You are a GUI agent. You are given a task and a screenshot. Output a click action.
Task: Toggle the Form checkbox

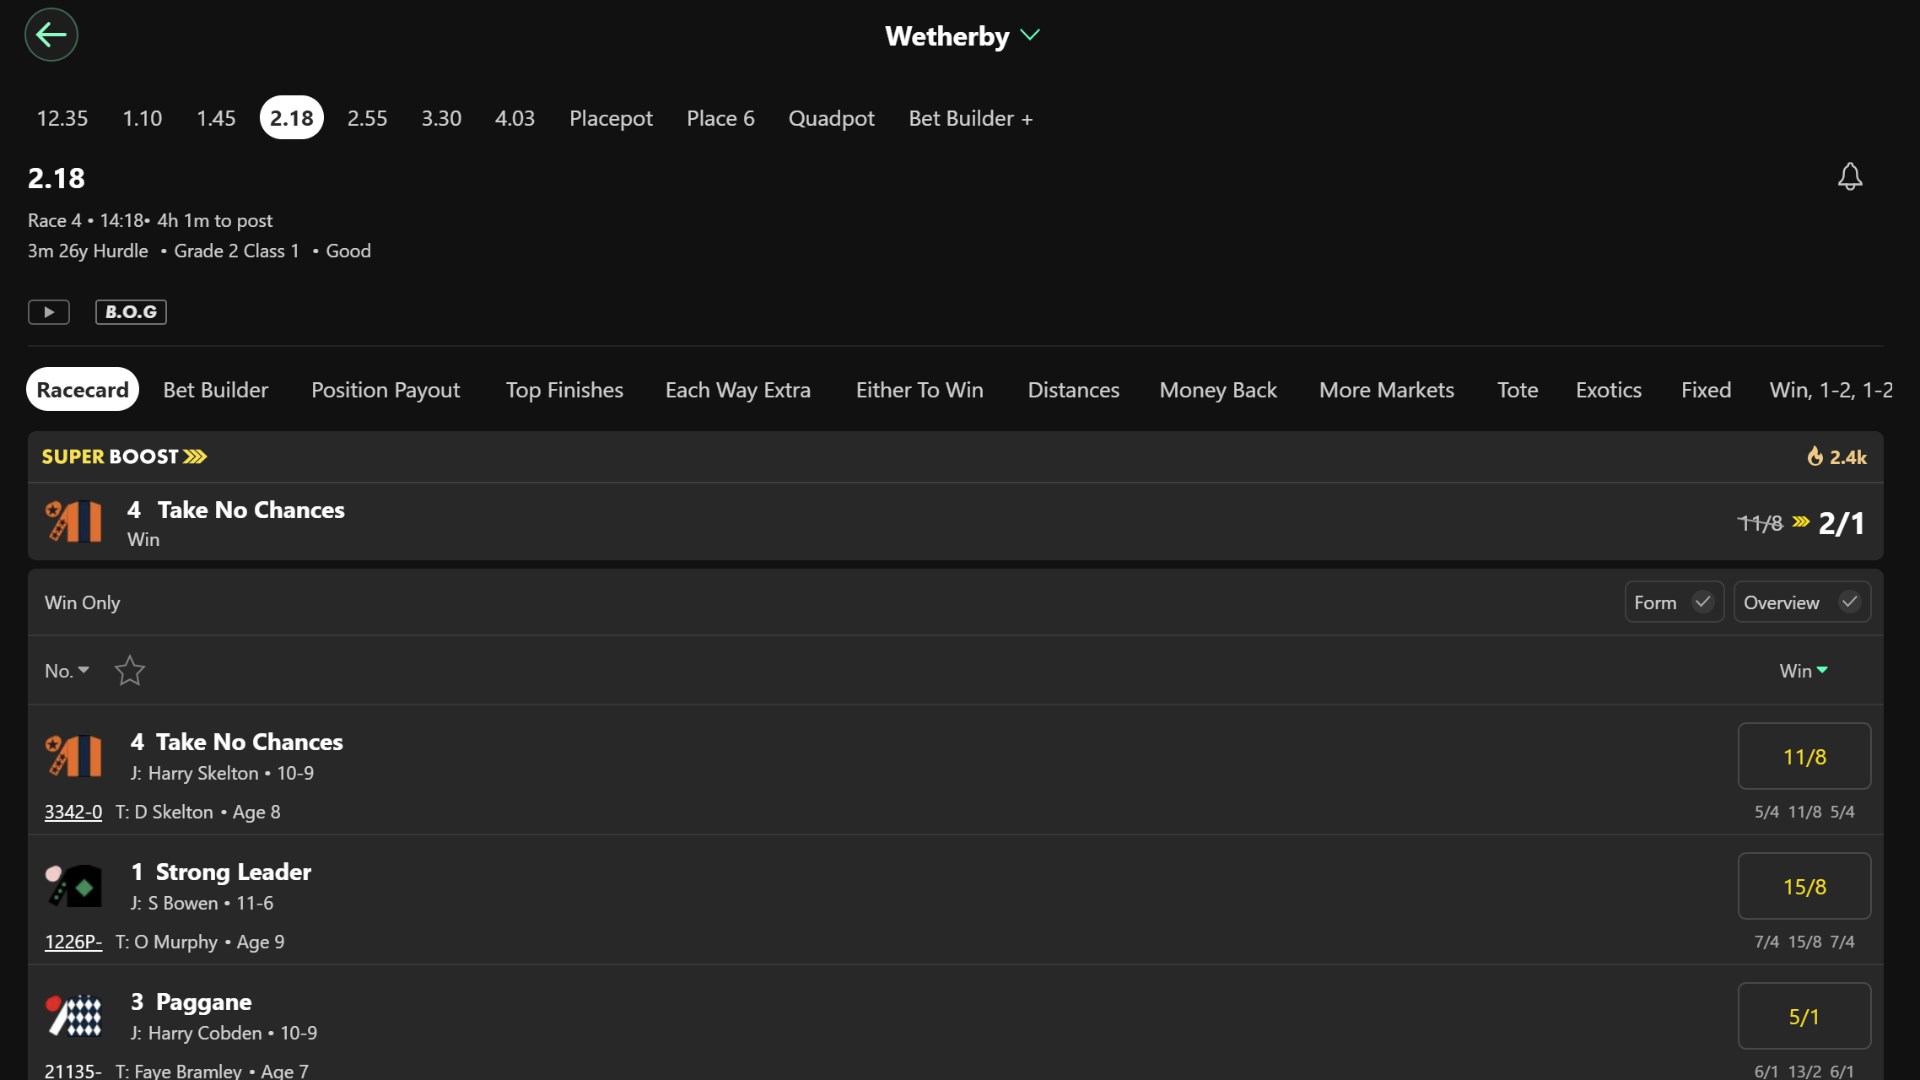[1674, 602]
